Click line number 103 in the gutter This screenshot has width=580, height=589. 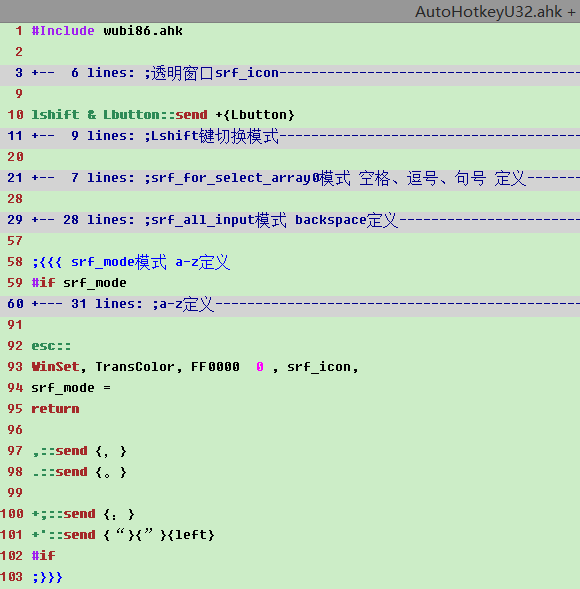tap(12, 577)
